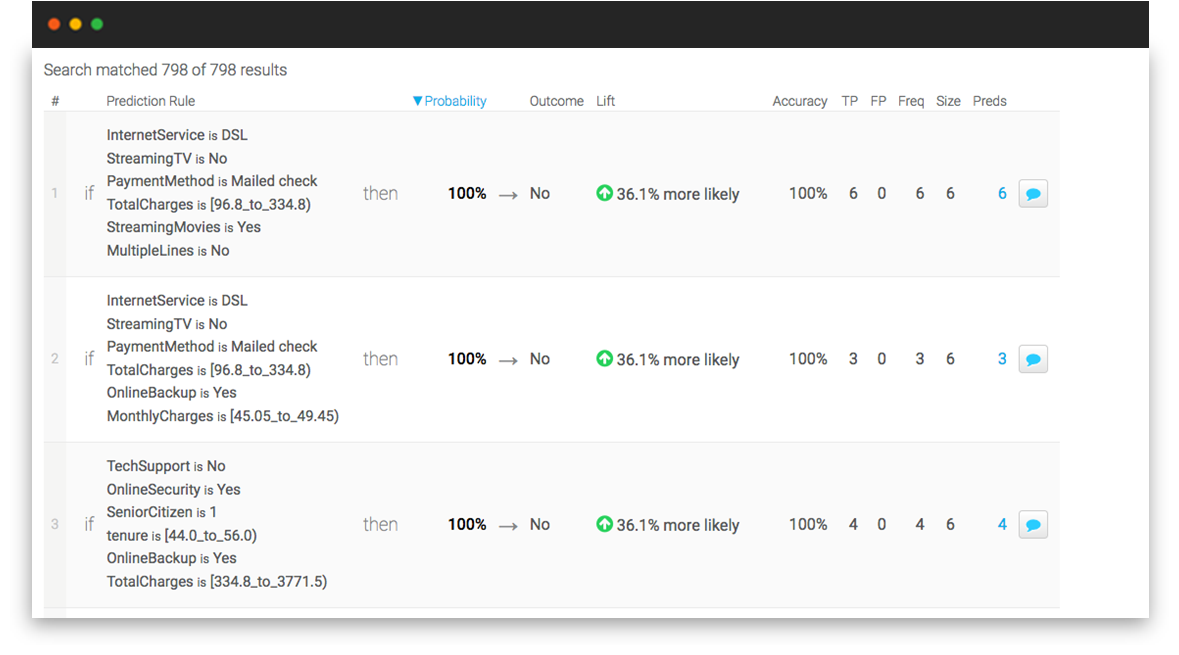The height and width of the screenshot is (655, 1179).
Task: Sort by the Probability column header
Action: [x=450, y=101]
